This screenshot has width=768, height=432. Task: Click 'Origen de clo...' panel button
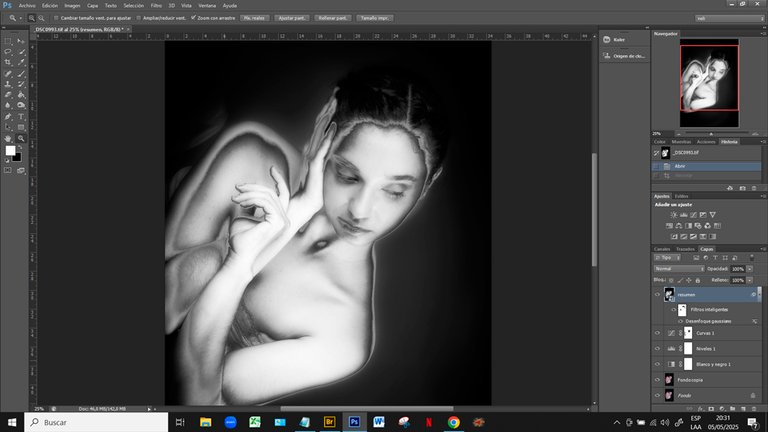(624, 56)
